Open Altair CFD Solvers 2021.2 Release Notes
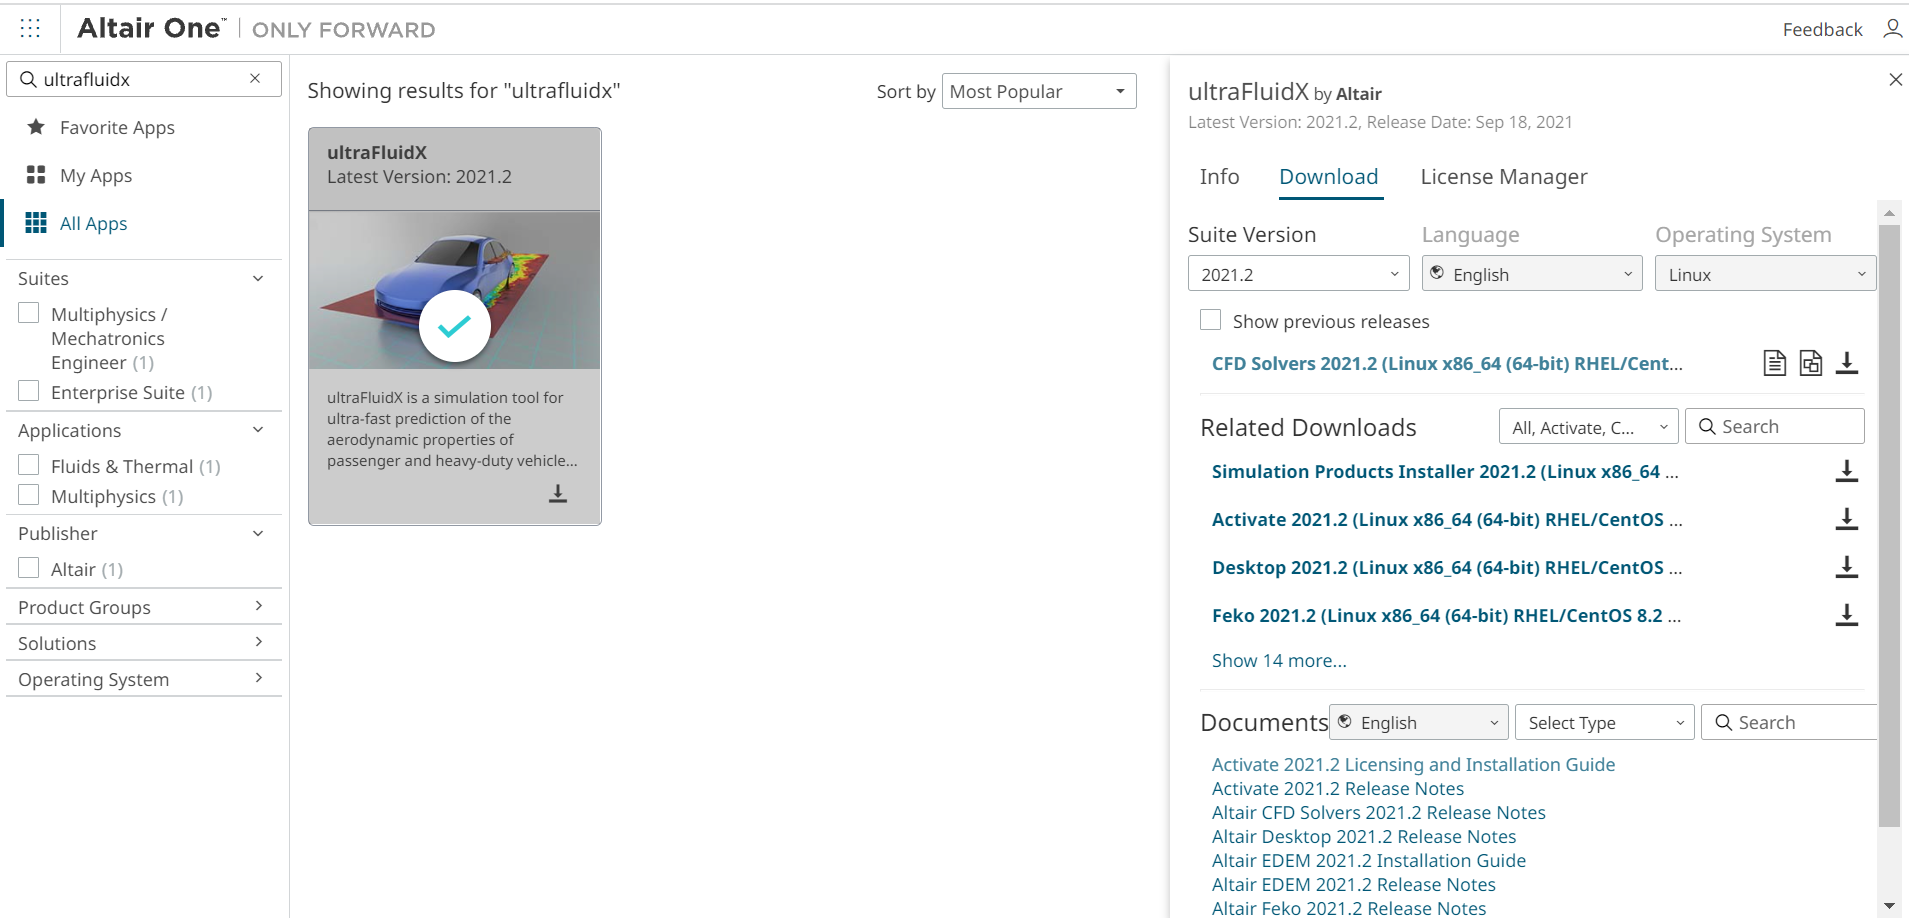The image size is (1909, 918). [x=1378, y=813]
